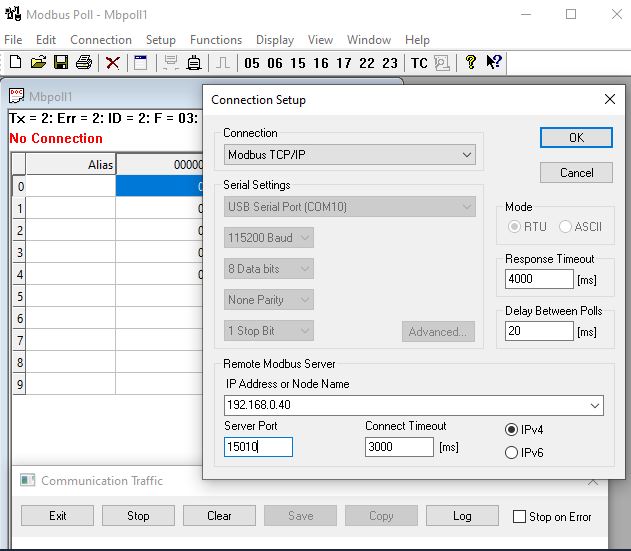Open function 17 Report Slave ID

pyautogui.click(x=344, y=63)
